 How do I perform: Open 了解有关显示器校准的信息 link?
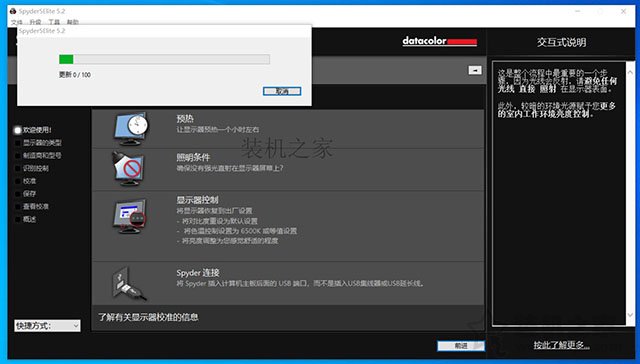tap(148, 317)
